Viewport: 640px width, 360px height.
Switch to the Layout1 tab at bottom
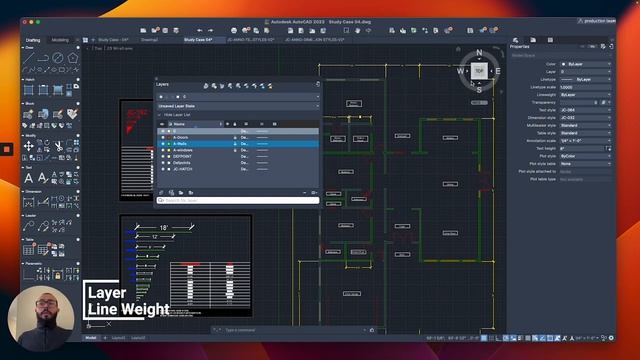[x=118, y=338]
